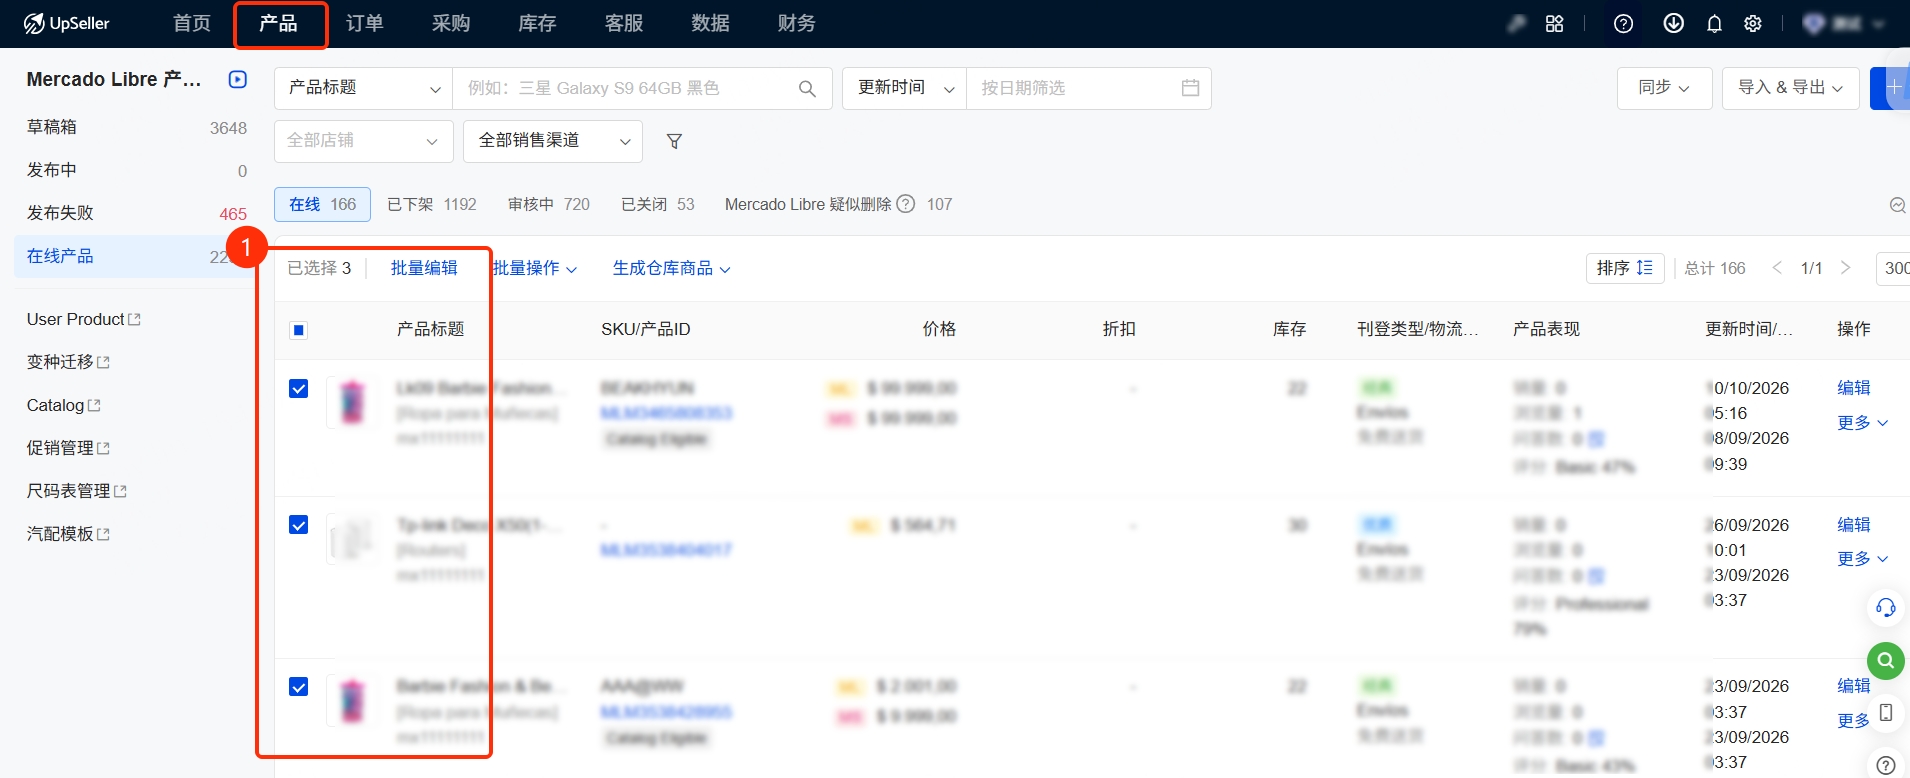Viewport: 1910px width, 778px height.
Task: Open the help question-mark icon in top bar
Action: (1624, 23)
